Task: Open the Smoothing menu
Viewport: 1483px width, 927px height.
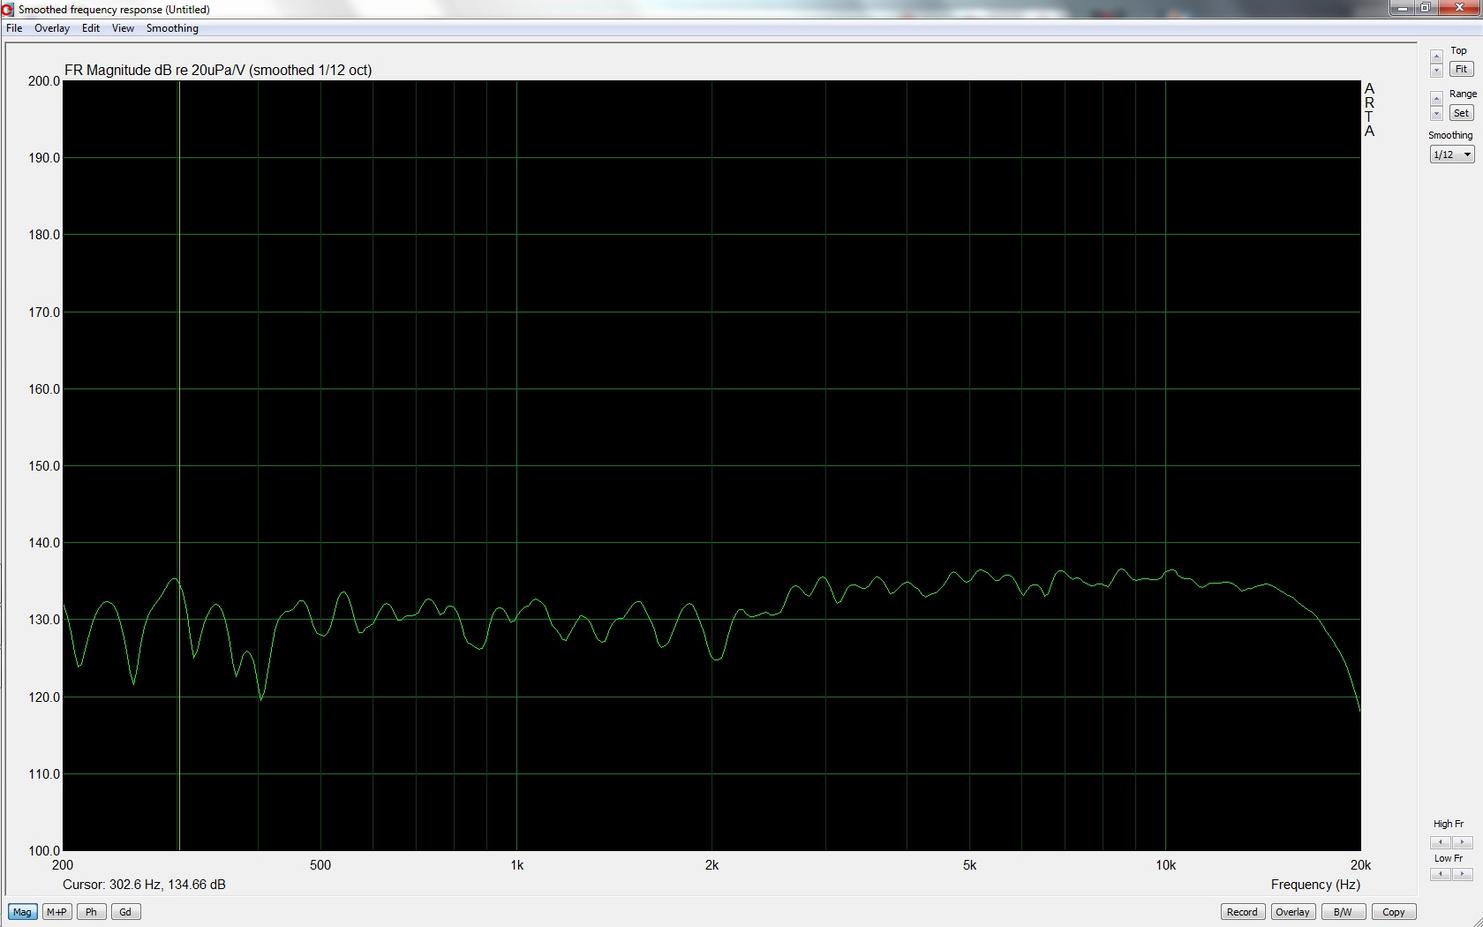Action: tap(172, 28)
